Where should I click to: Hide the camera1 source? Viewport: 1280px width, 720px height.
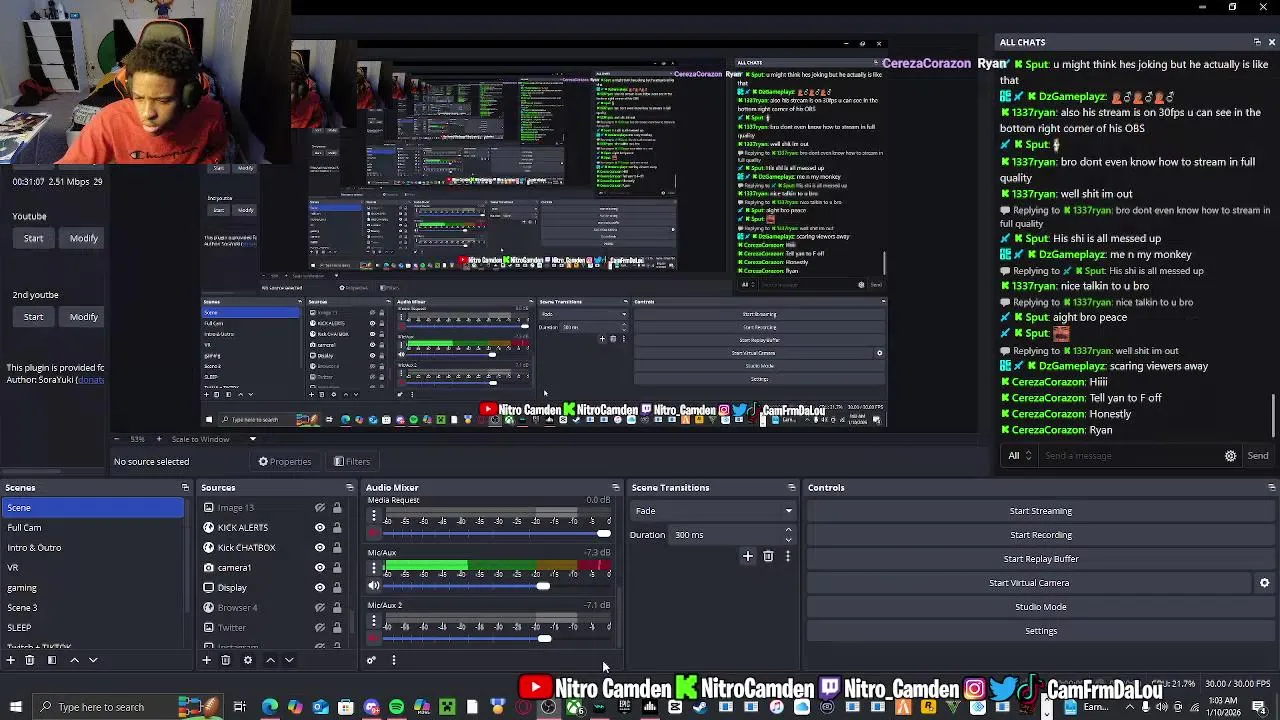coord(320,568)
